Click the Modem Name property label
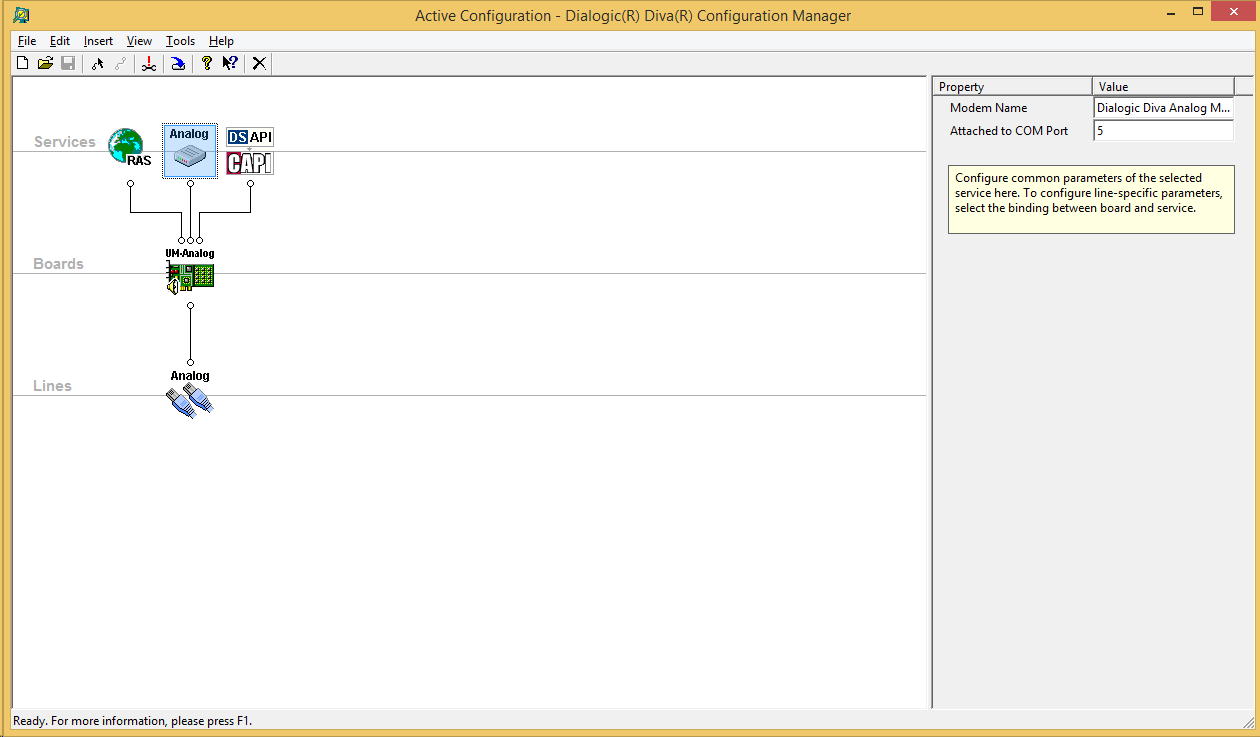1260x737 pixels. coord(988,108)
